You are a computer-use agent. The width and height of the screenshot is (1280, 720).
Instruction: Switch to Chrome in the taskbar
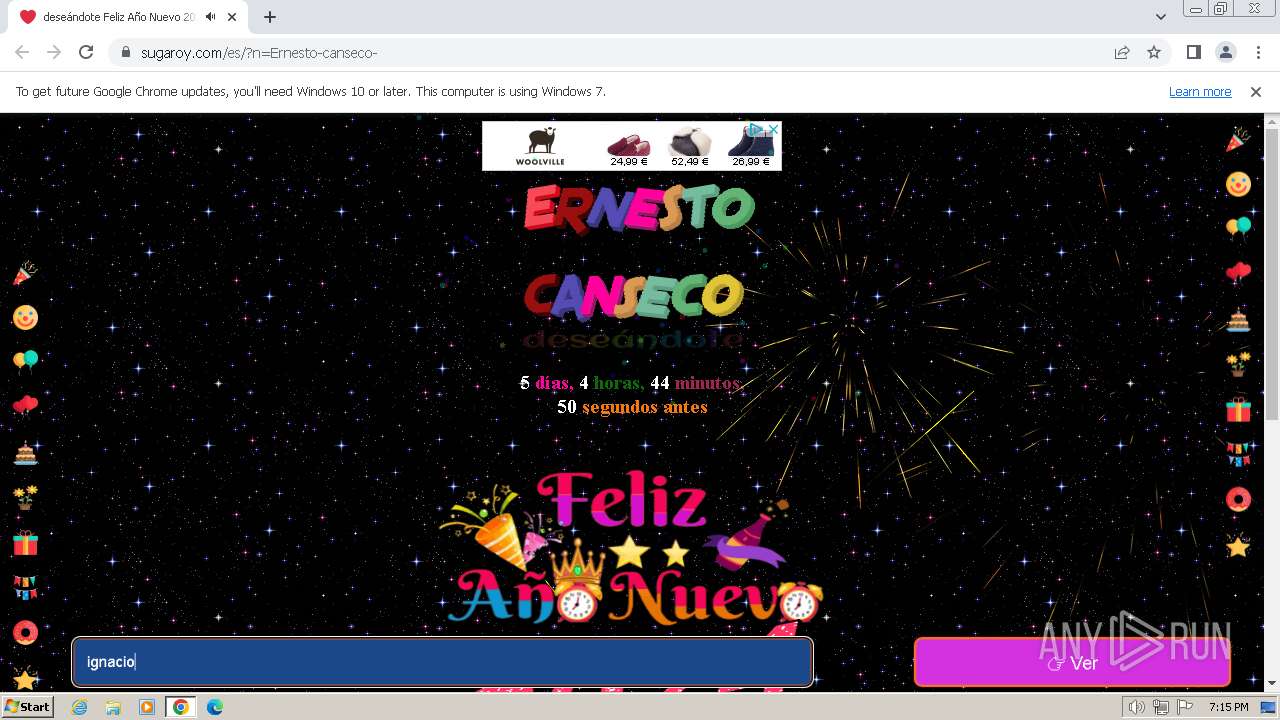click(181, 707)
